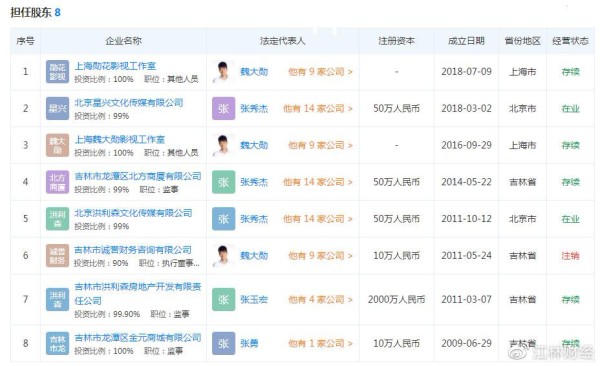Click the 魏大勋 logo beside 上海魏大勋影视工作室
The height and width of the screenshot is (366, 600).
coord(57,145)
